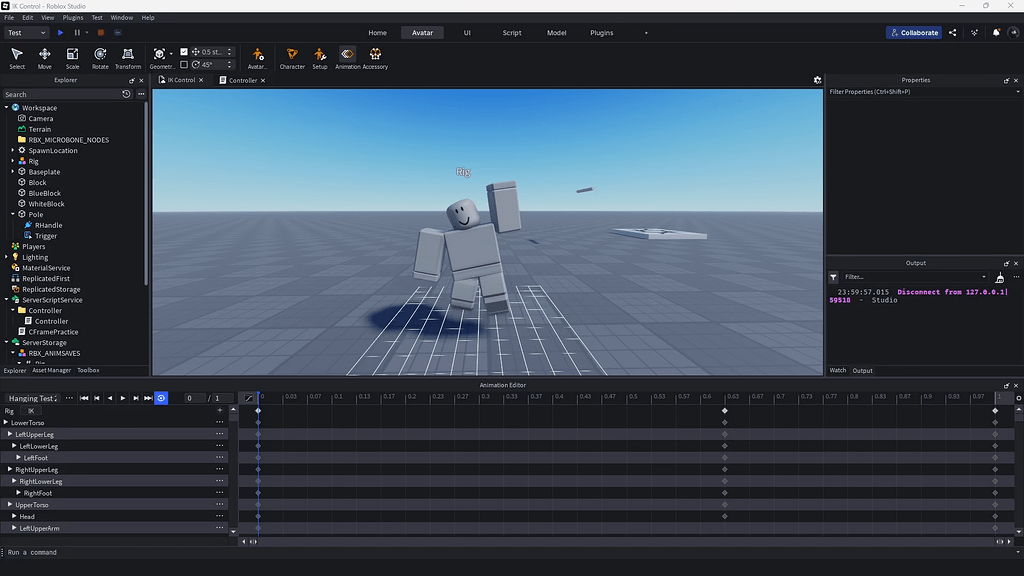Switch to the Rotate tool
Screen dimensions: 1024x576
tap(100, 57)
